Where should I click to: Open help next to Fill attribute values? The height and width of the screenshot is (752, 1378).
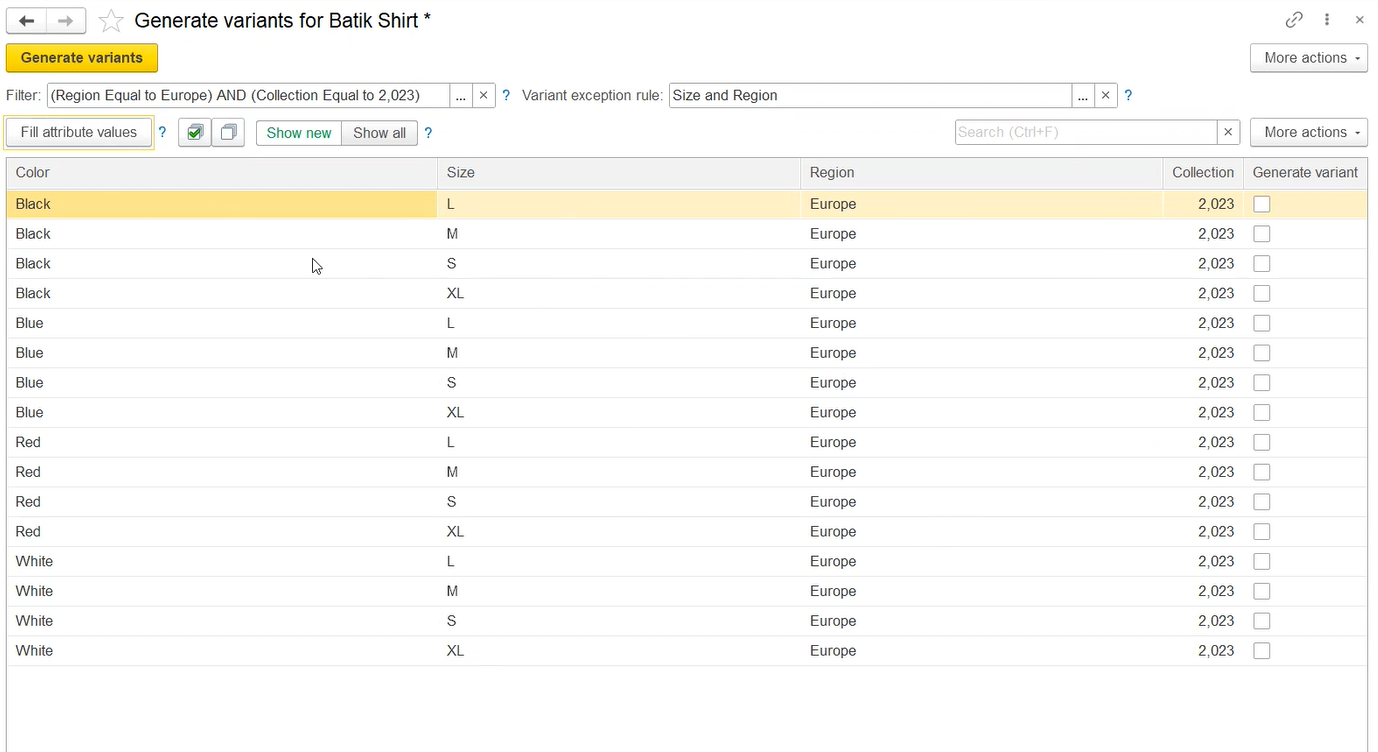pos(162,132)
